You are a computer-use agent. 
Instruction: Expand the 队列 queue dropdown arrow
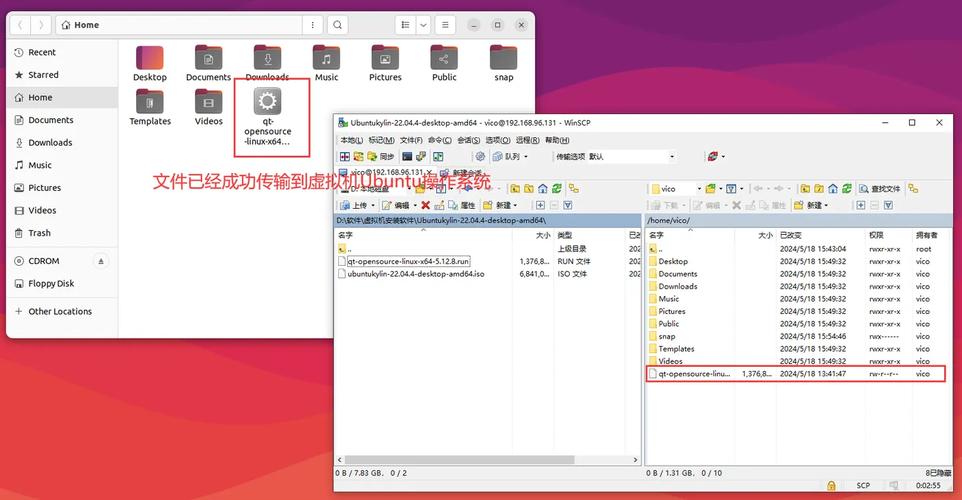[x=526, y=156]
